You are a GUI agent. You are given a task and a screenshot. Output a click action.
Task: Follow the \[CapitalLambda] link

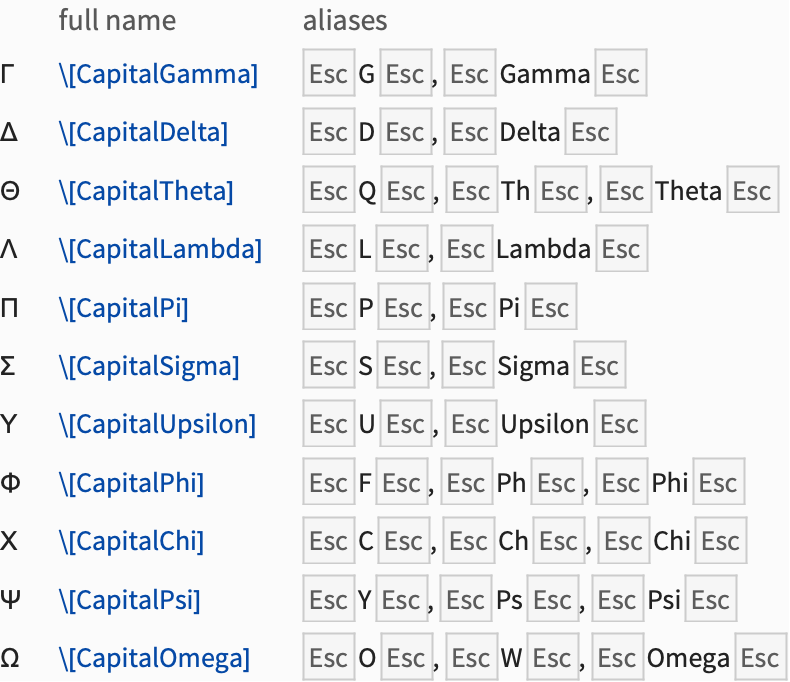pyautogui.click(x=160, y=249)
